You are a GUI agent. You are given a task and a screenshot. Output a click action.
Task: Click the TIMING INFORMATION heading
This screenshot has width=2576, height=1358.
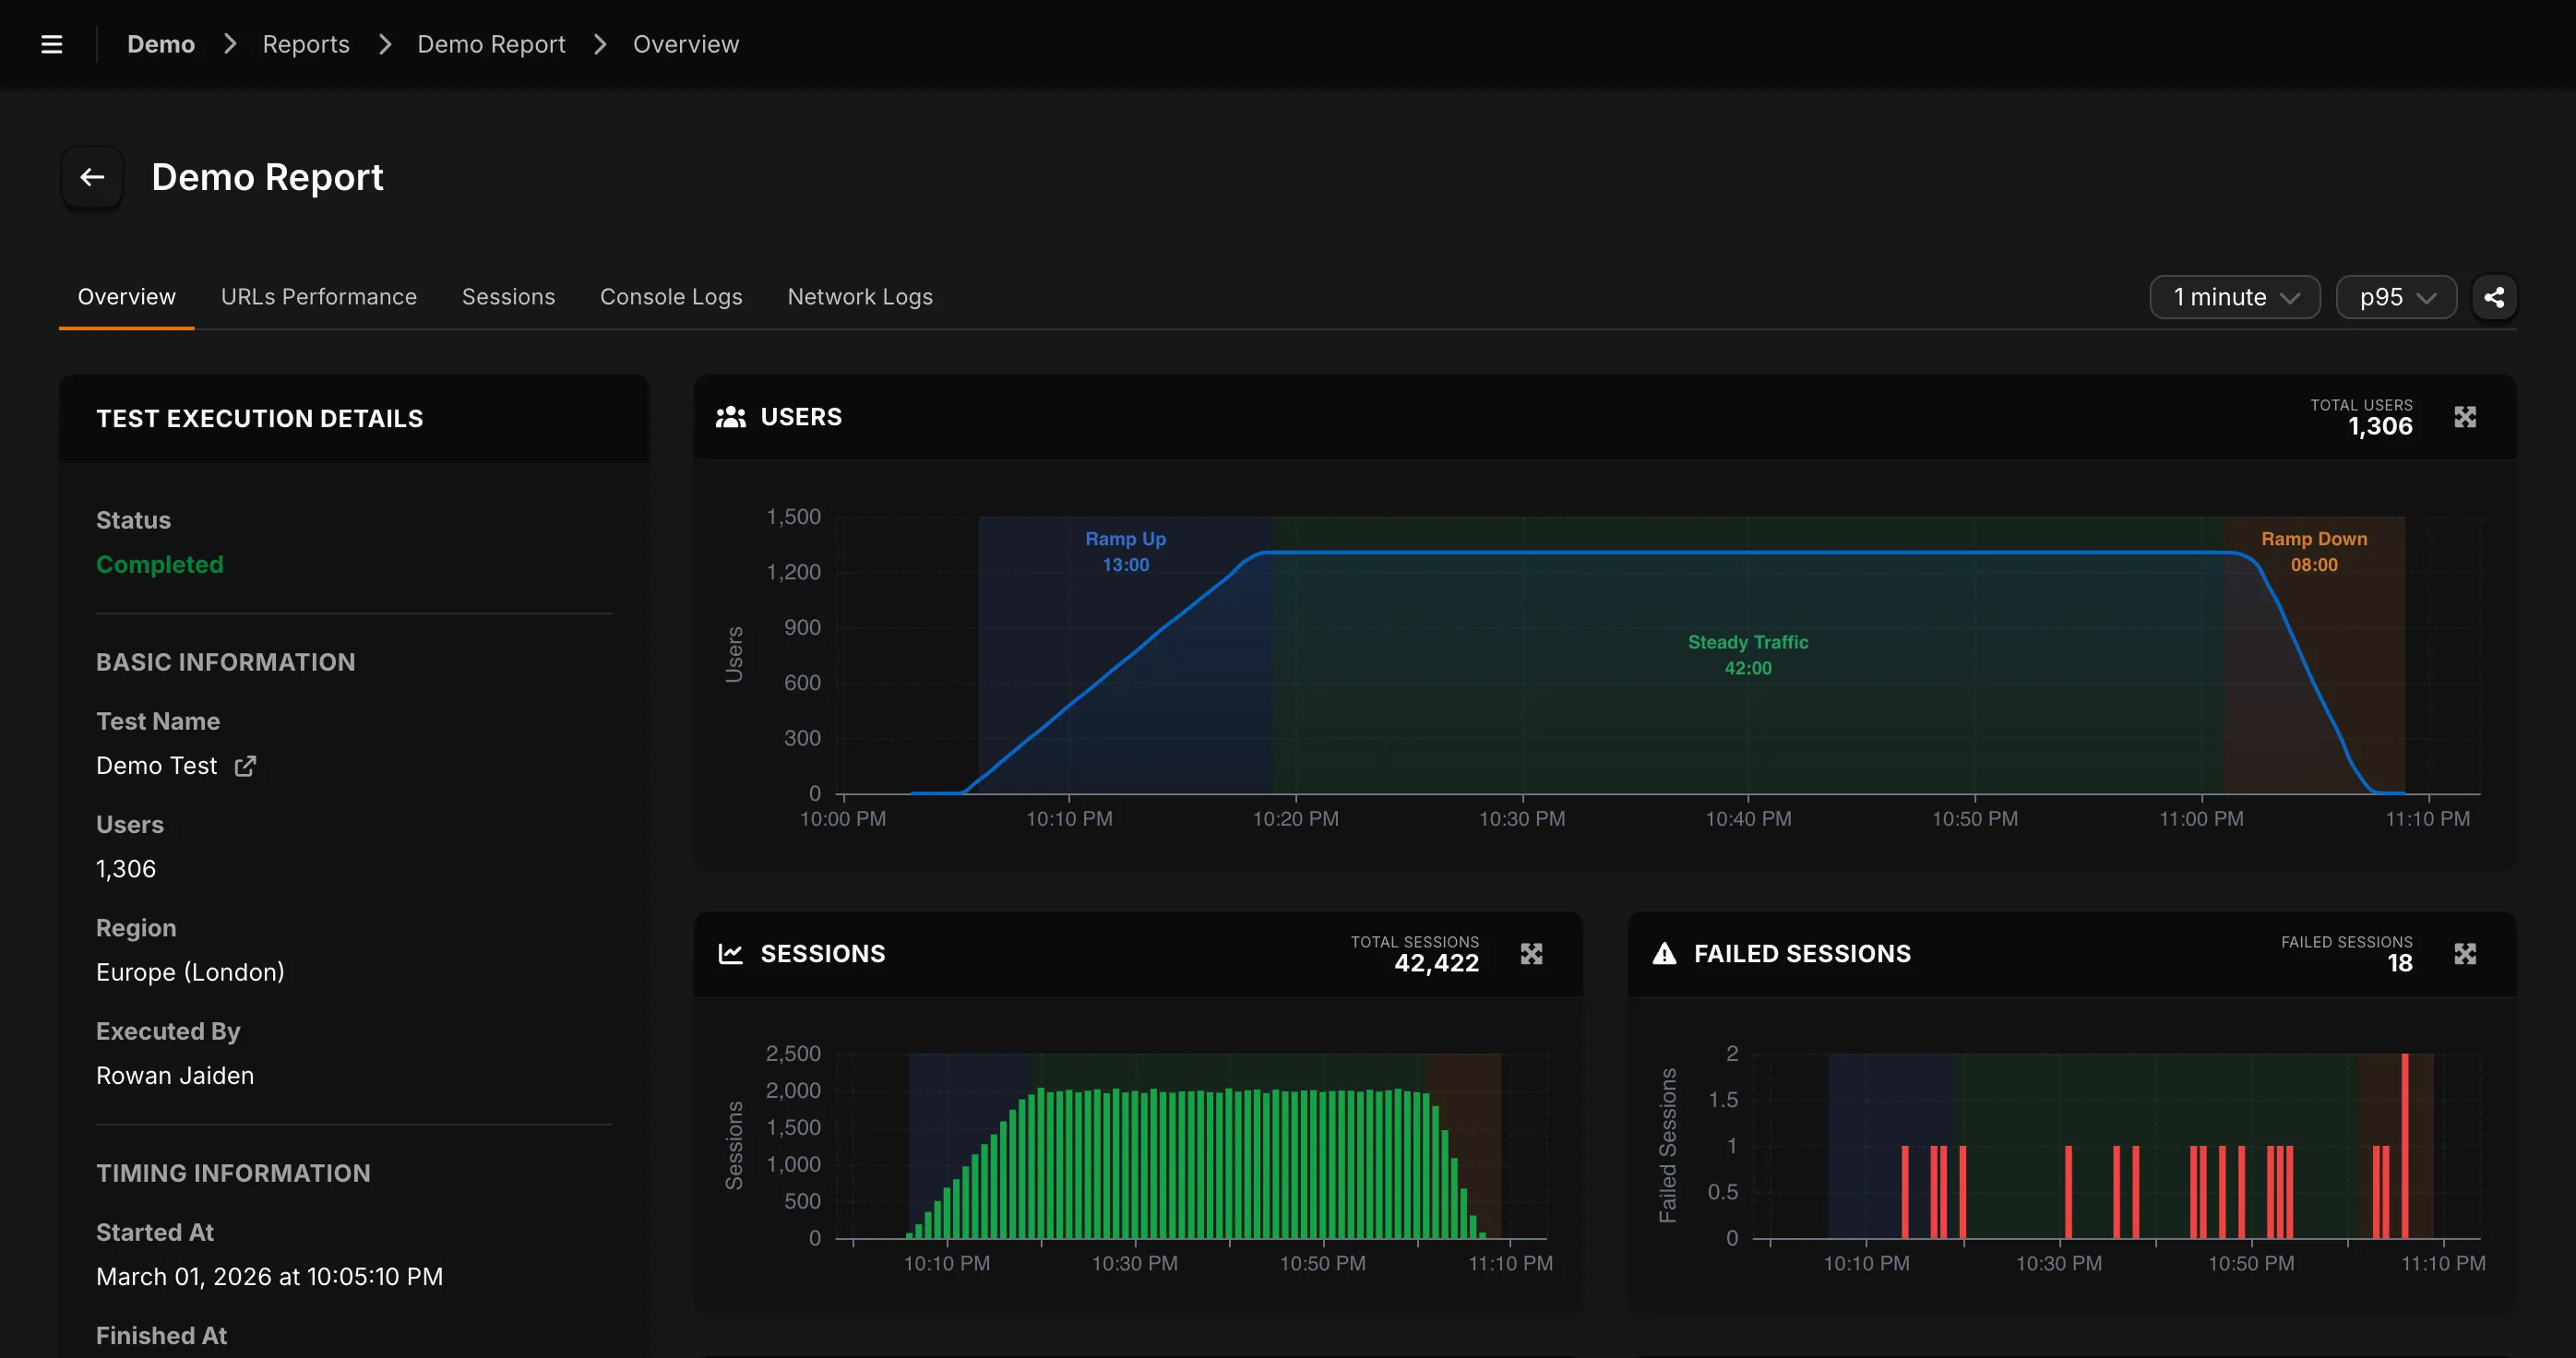click(233, 1174)
